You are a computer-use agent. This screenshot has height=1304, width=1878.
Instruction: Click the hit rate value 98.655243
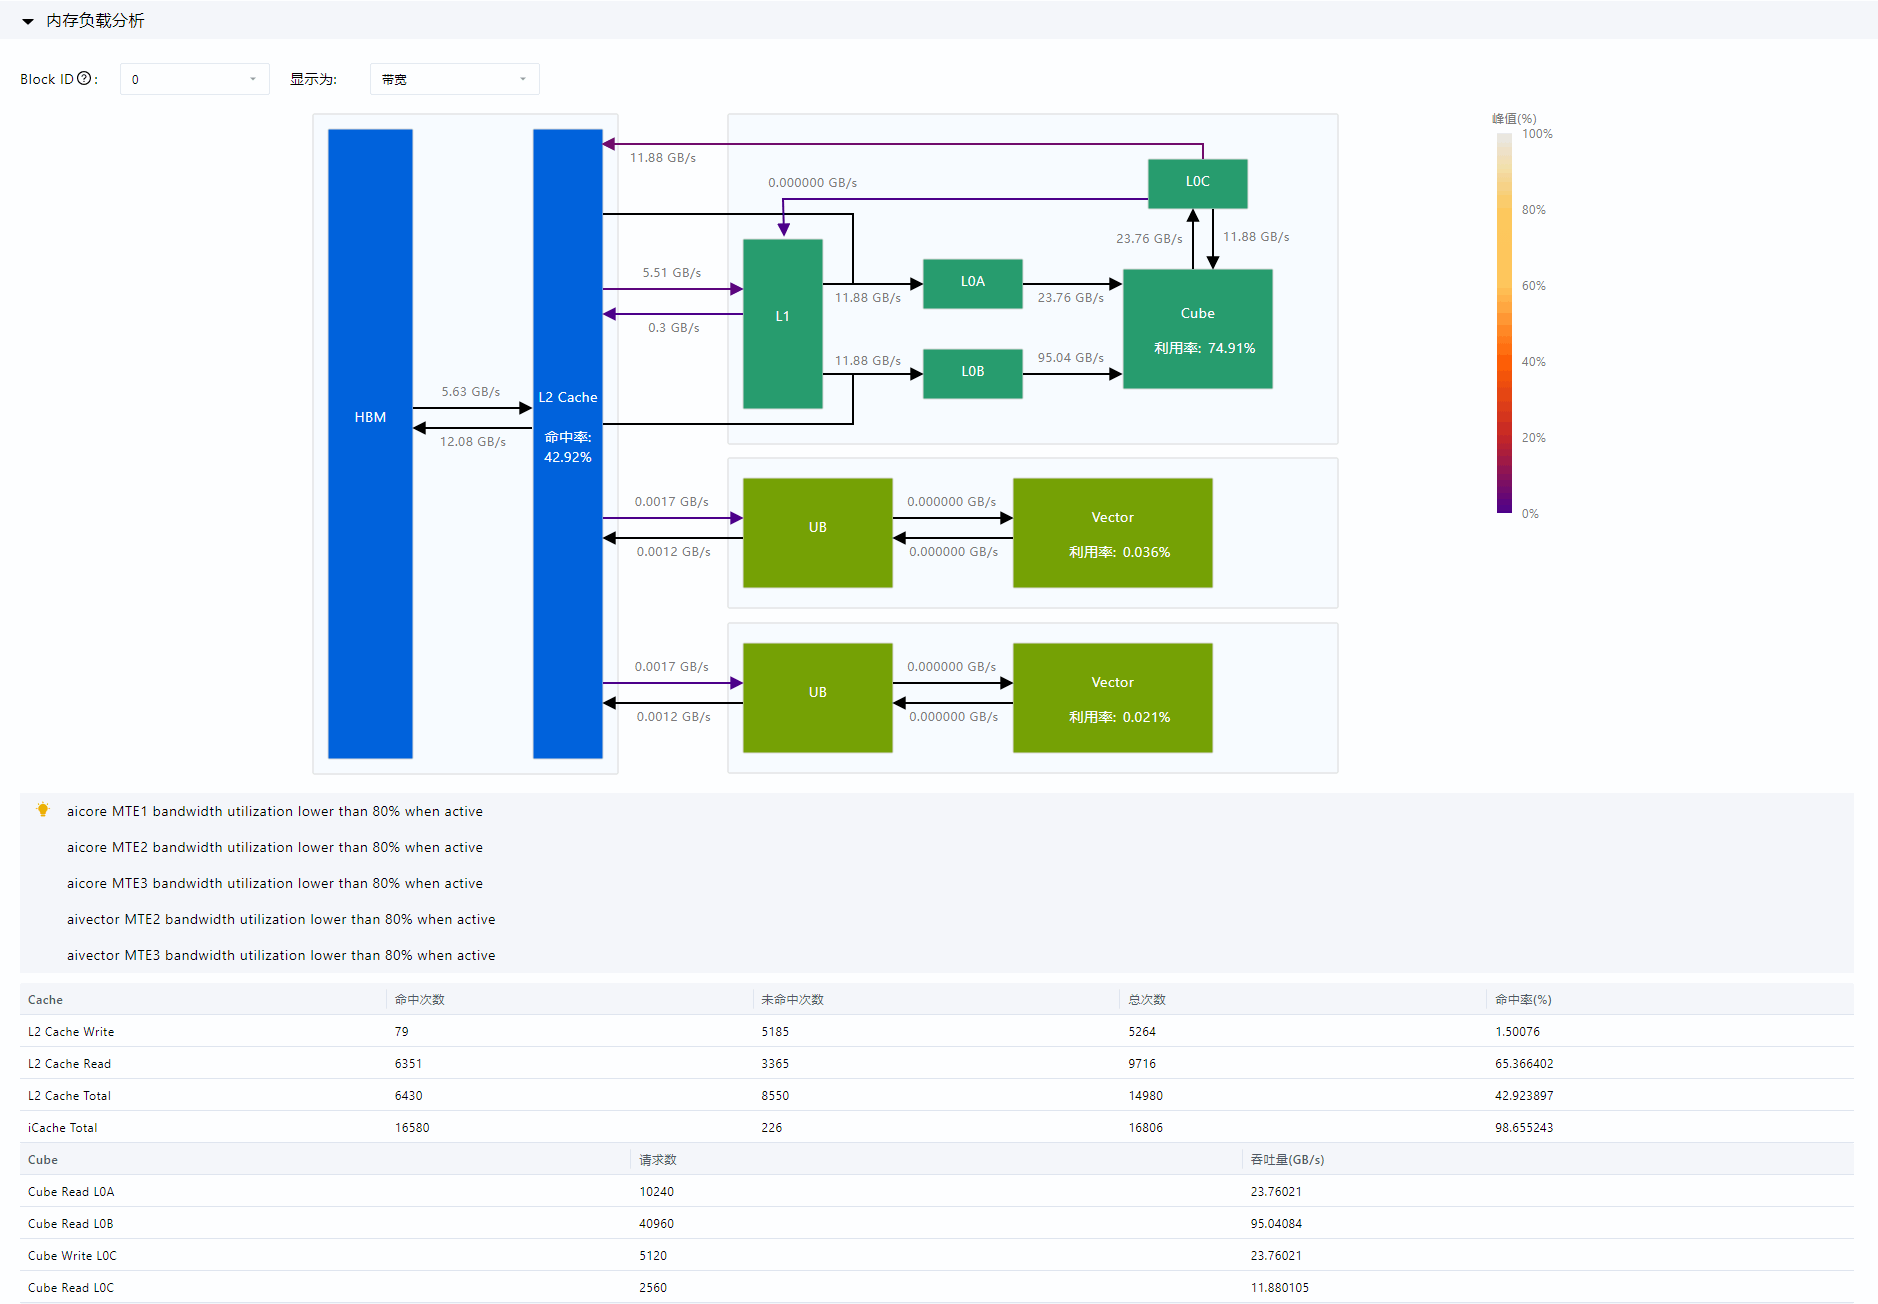tap(1524, 1127)
